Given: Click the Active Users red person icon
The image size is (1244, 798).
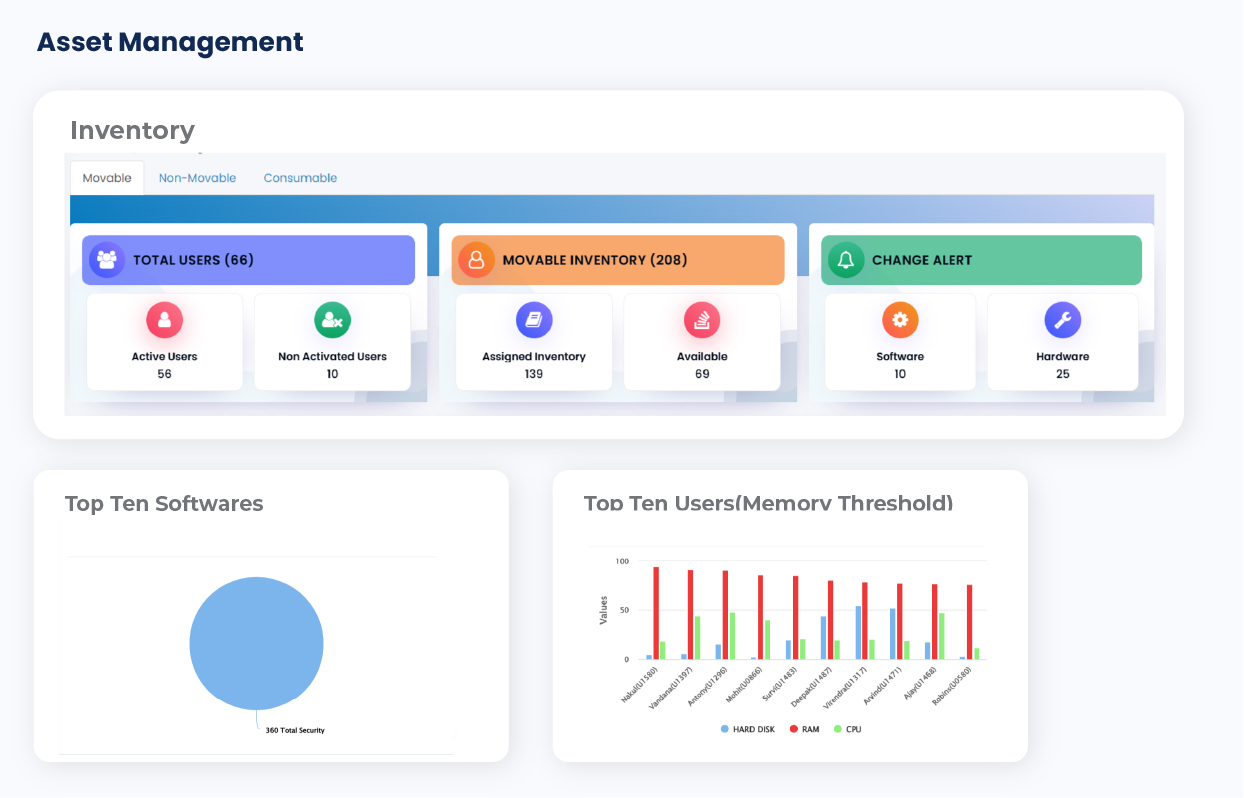Looking at the screenshot, I should 164,320.
